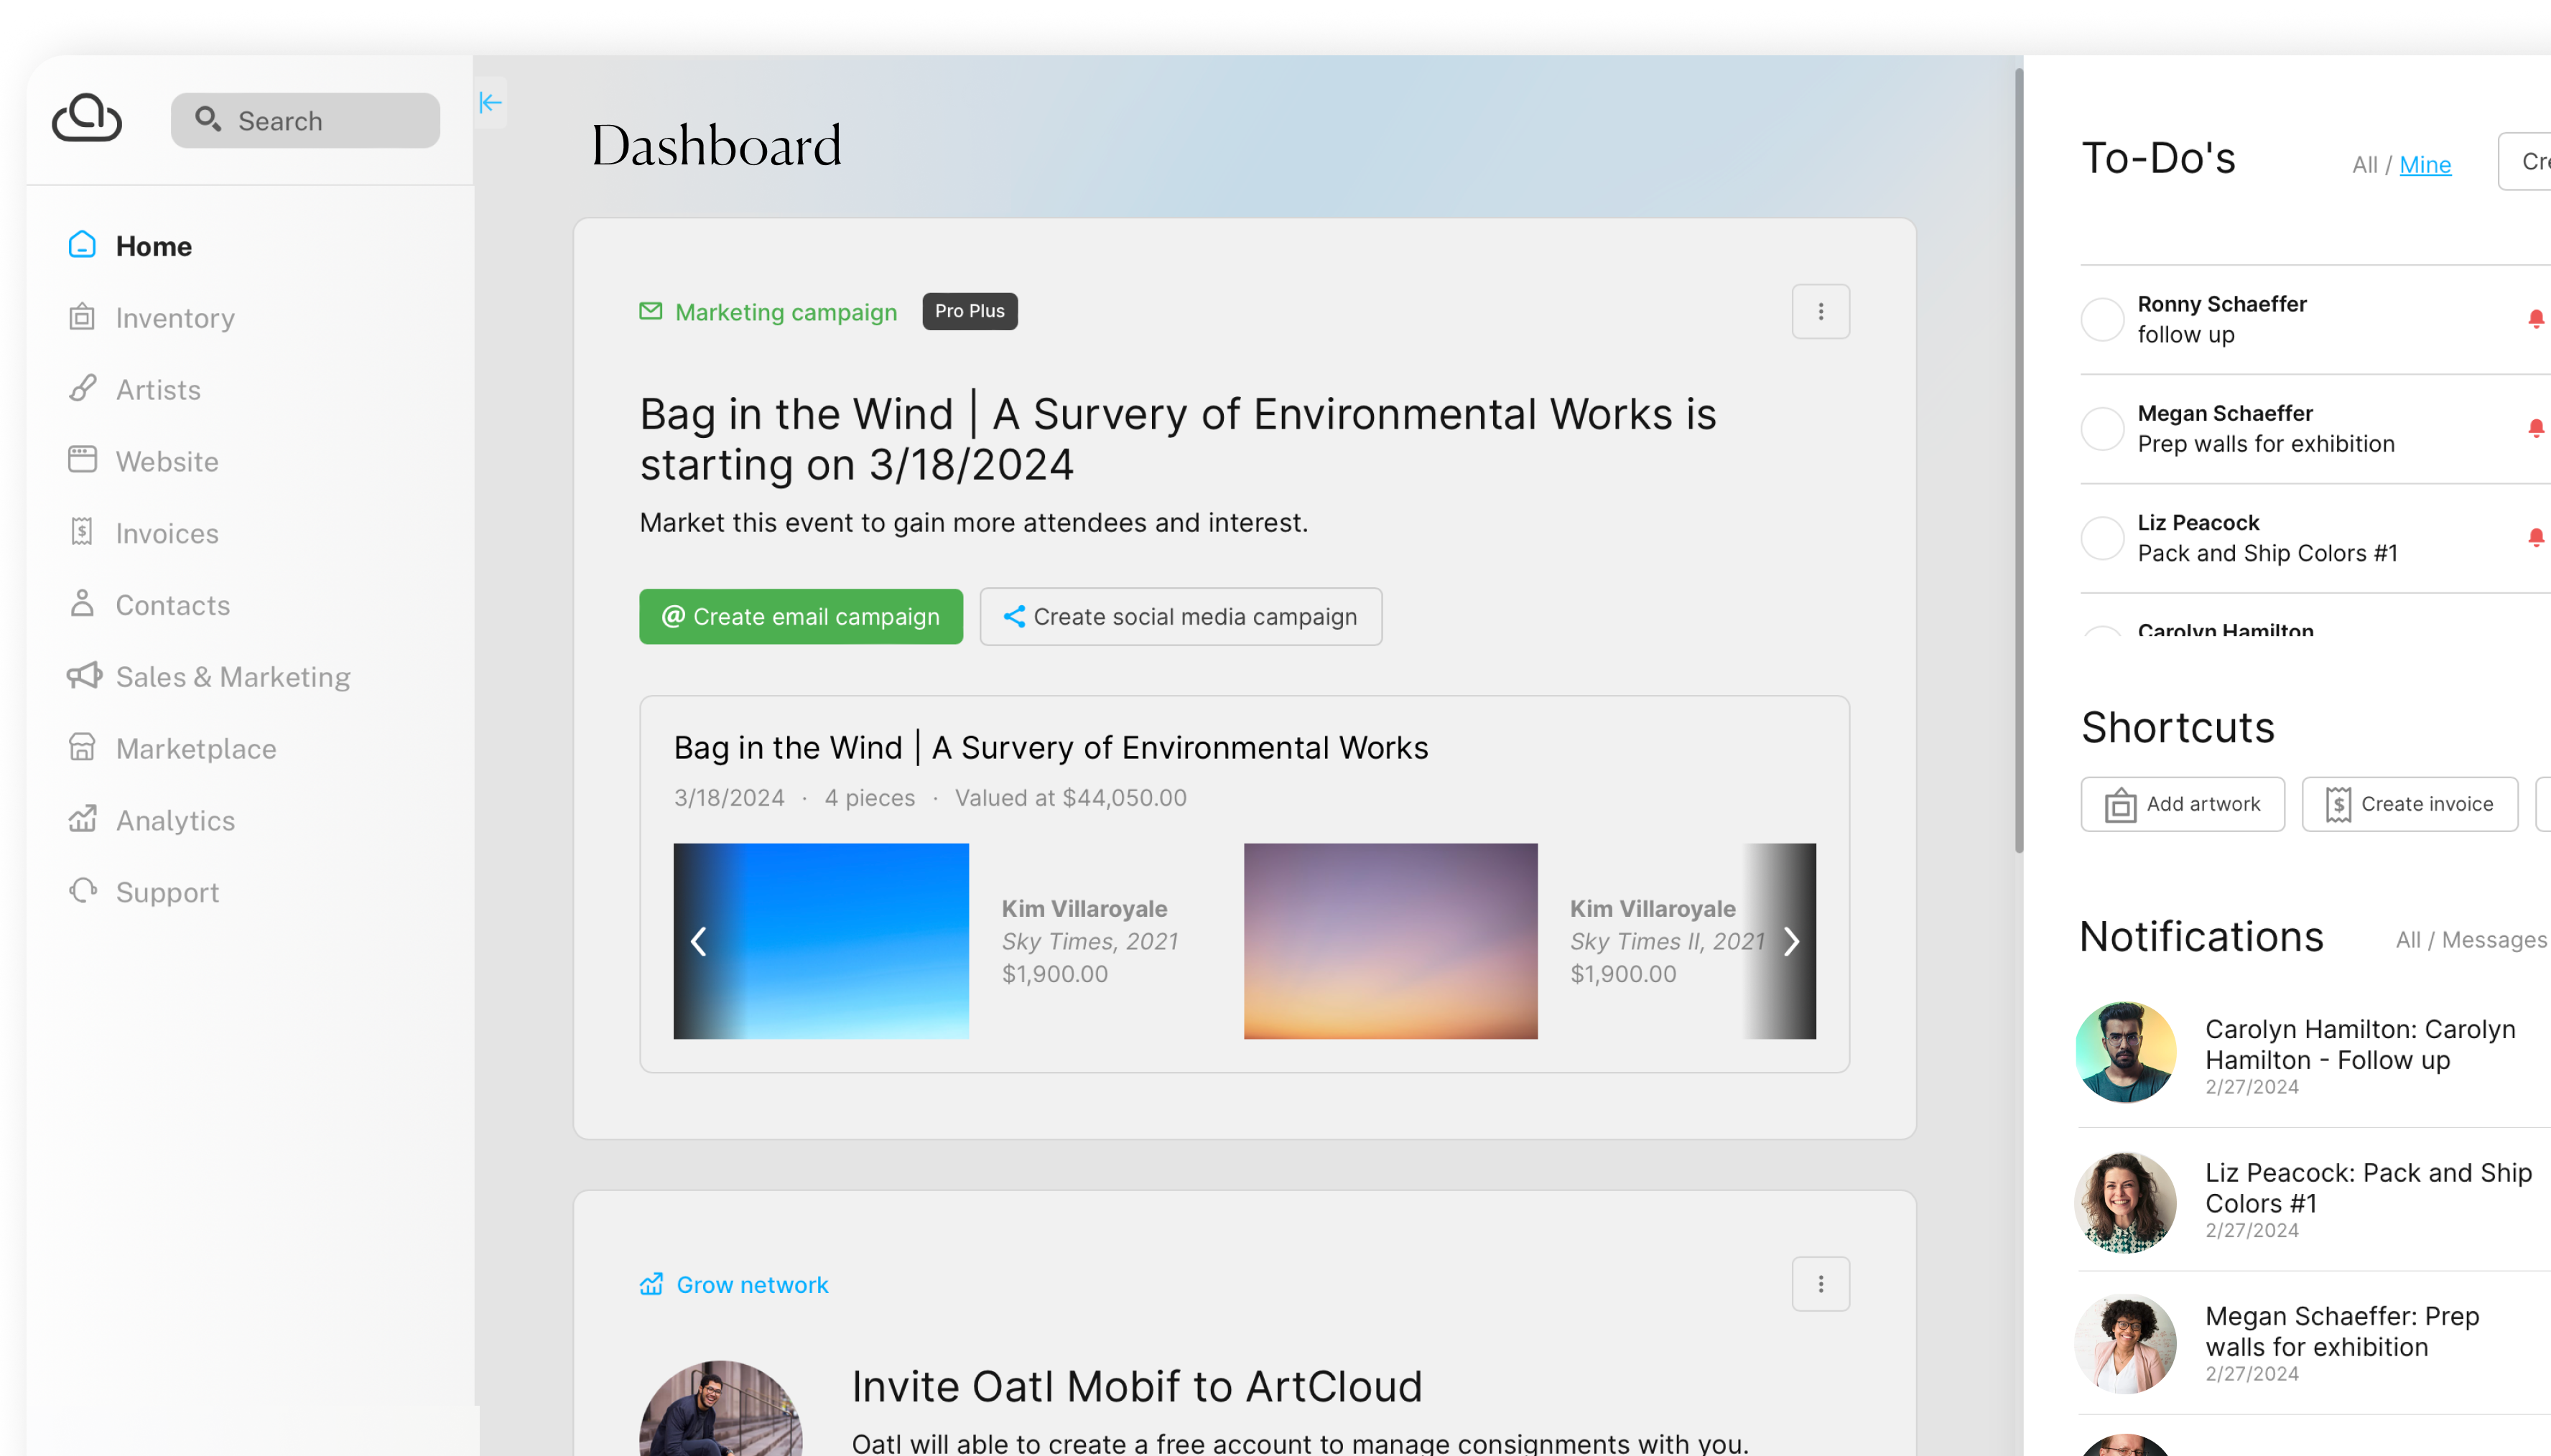Click Create social media campaign button

[1181, 617]
